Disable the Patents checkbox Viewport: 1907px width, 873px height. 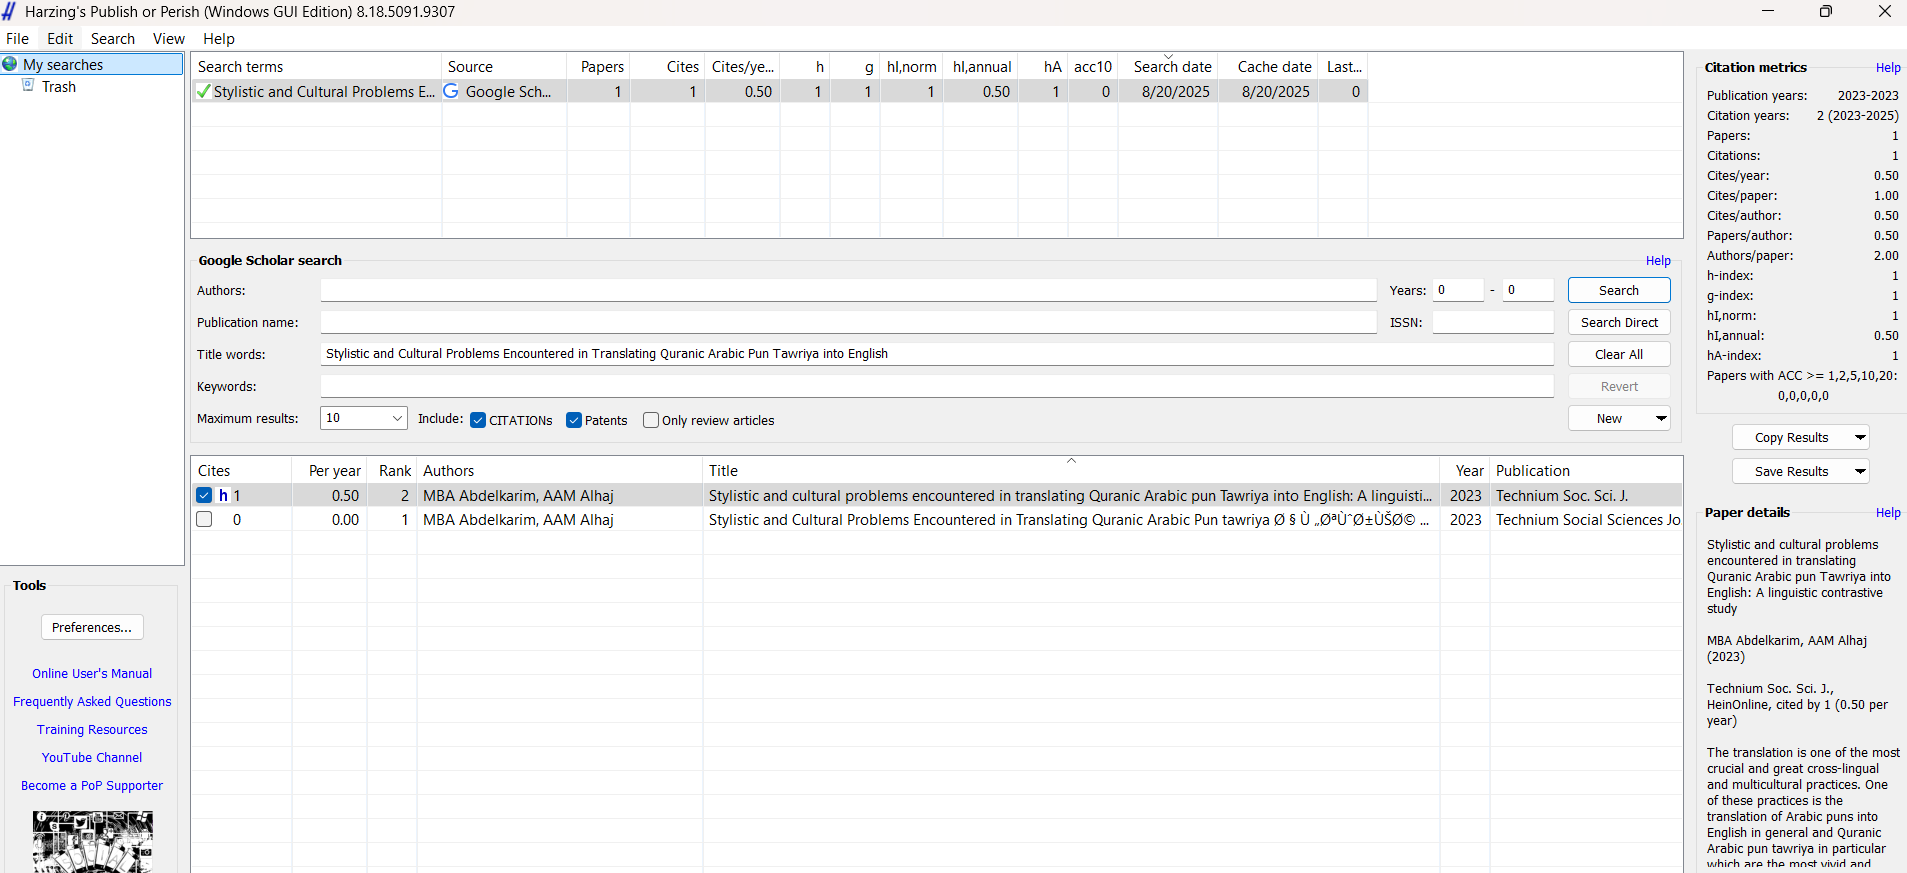click(574, 420)
